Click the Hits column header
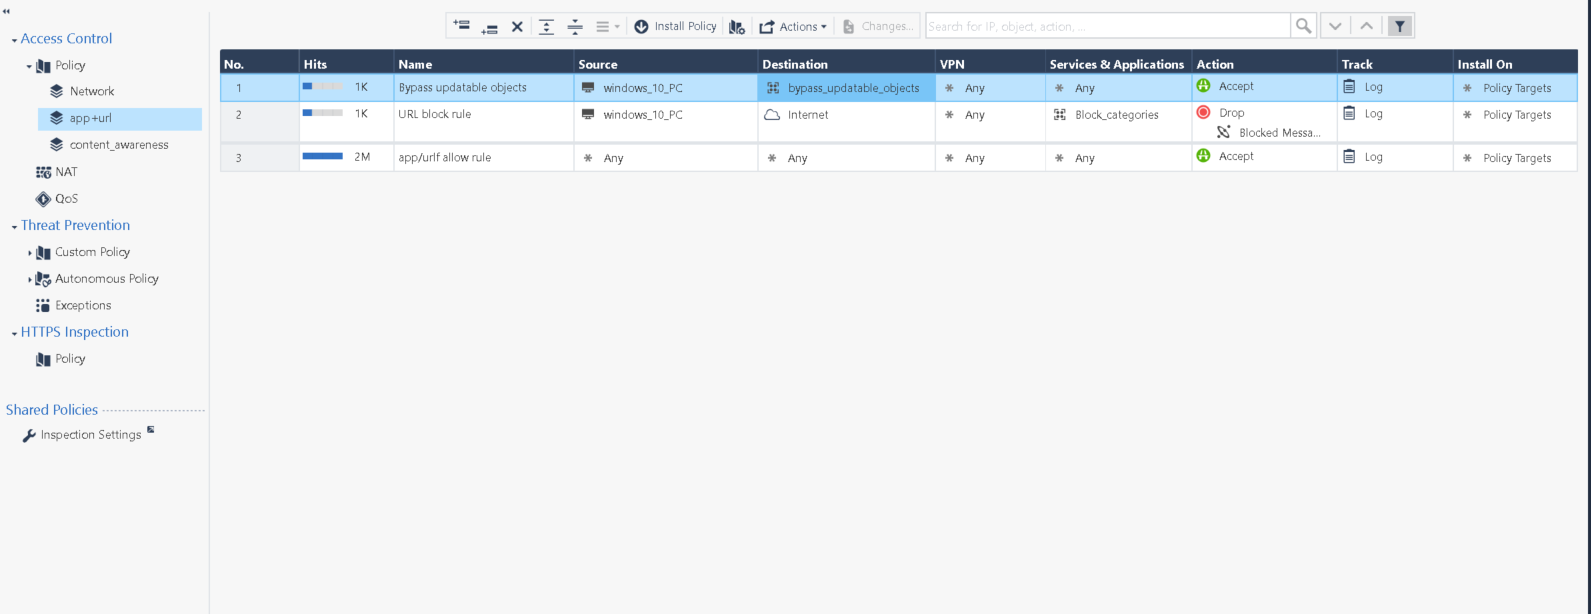1591x614 pixels. (346, 64)
